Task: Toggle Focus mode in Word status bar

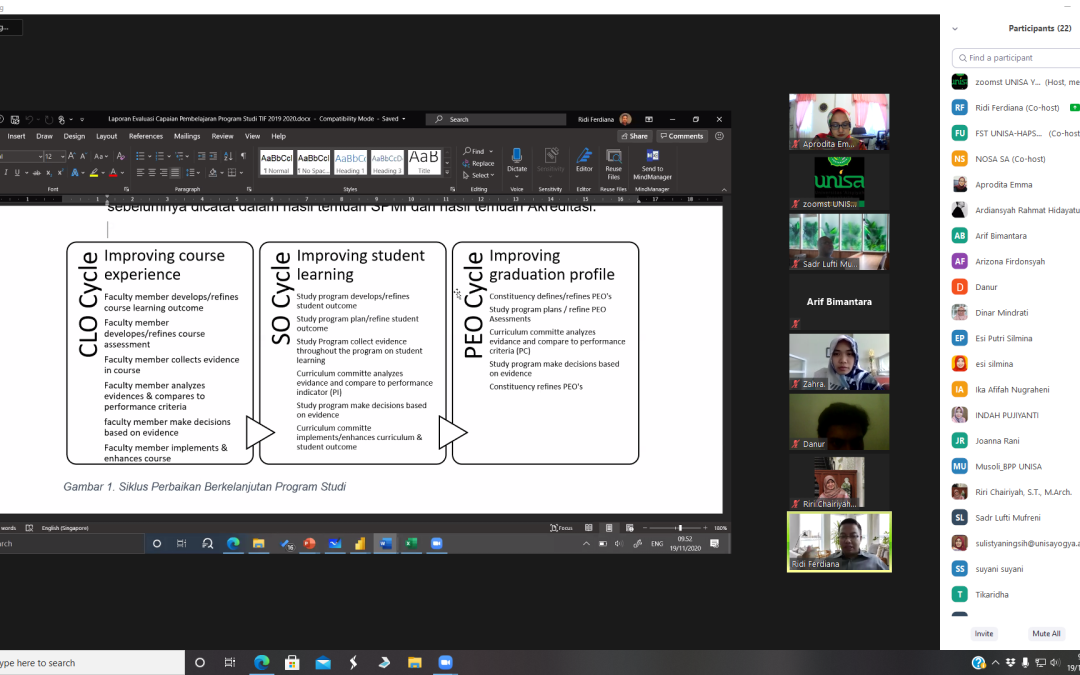Action: tap(560, 528)
